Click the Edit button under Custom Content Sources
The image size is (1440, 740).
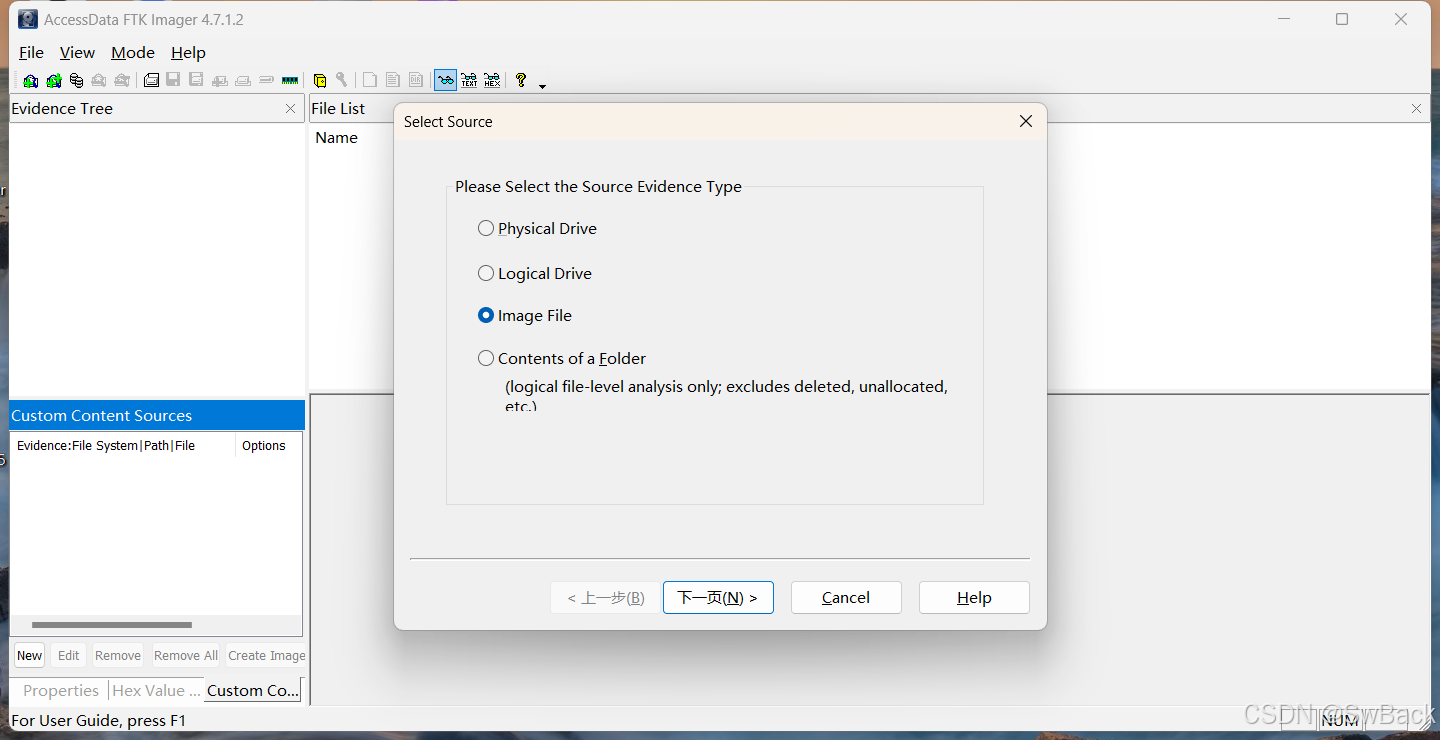pos(68,656)
